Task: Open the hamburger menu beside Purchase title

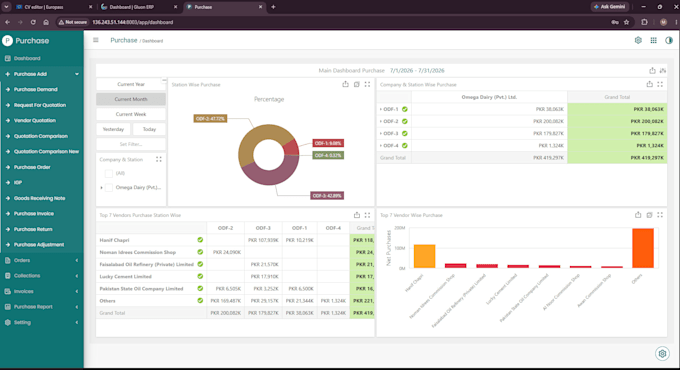Action: [96, 40]
